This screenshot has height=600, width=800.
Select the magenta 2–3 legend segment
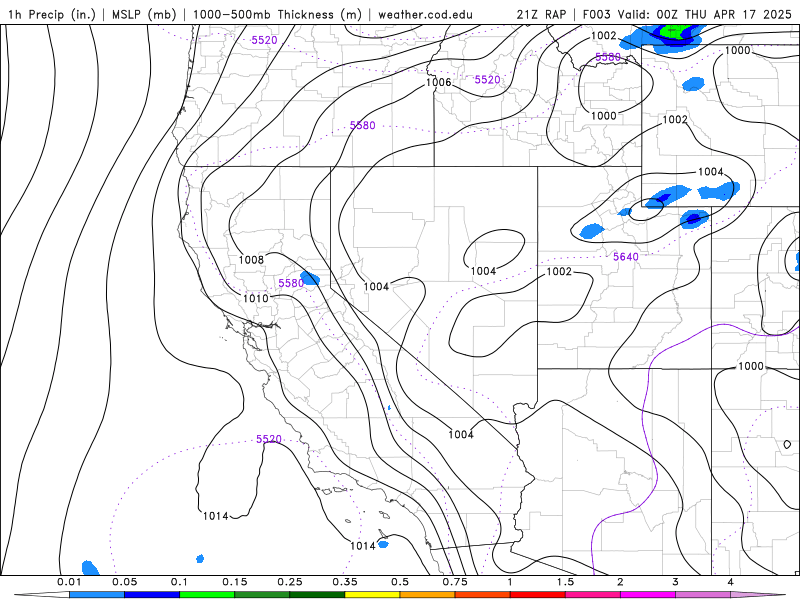(648, 594)
